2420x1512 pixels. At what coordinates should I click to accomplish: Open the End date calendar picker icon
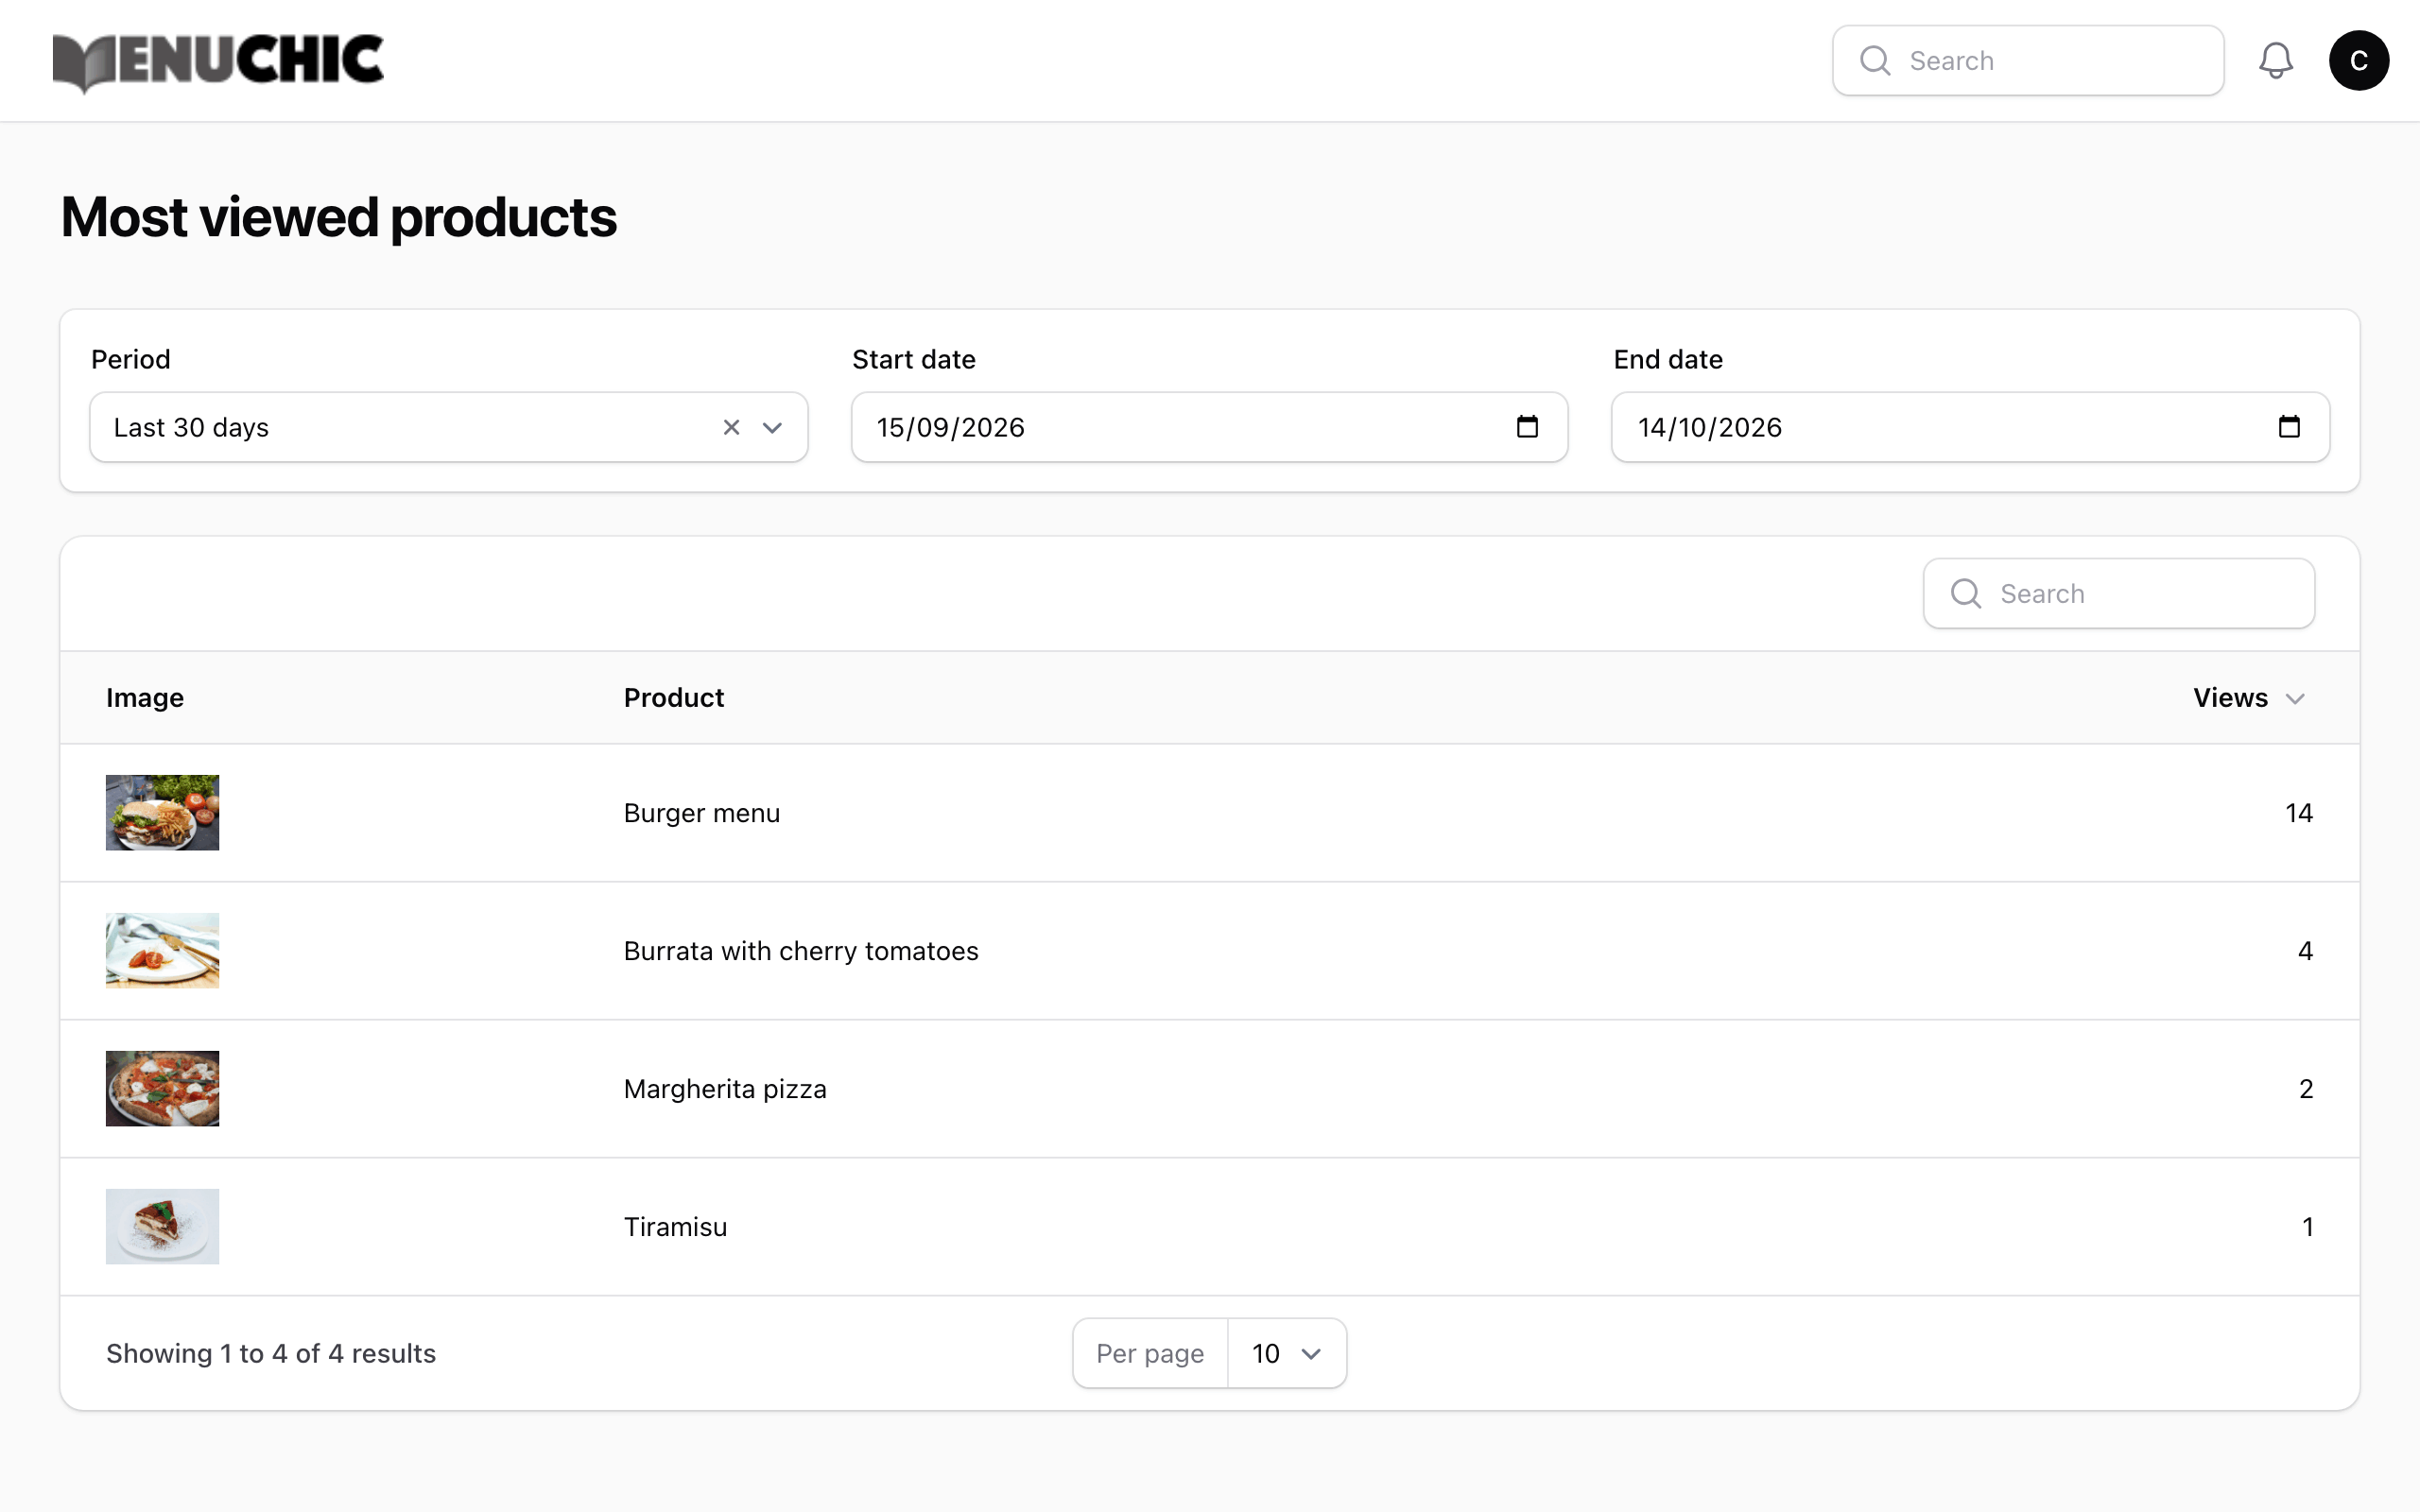[x=2289, y=426]
